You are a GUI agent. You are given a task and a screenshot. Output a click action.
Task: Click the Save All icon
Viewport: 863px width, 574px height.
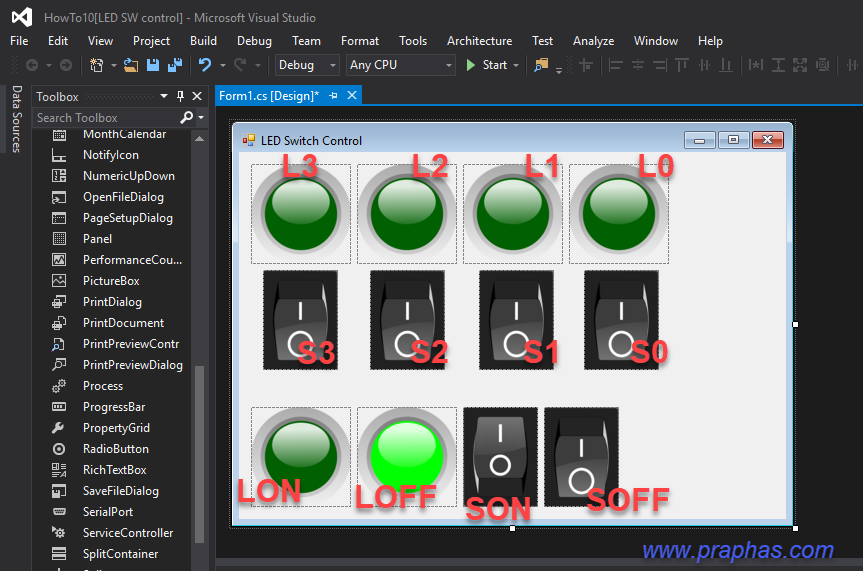point(175,65)
